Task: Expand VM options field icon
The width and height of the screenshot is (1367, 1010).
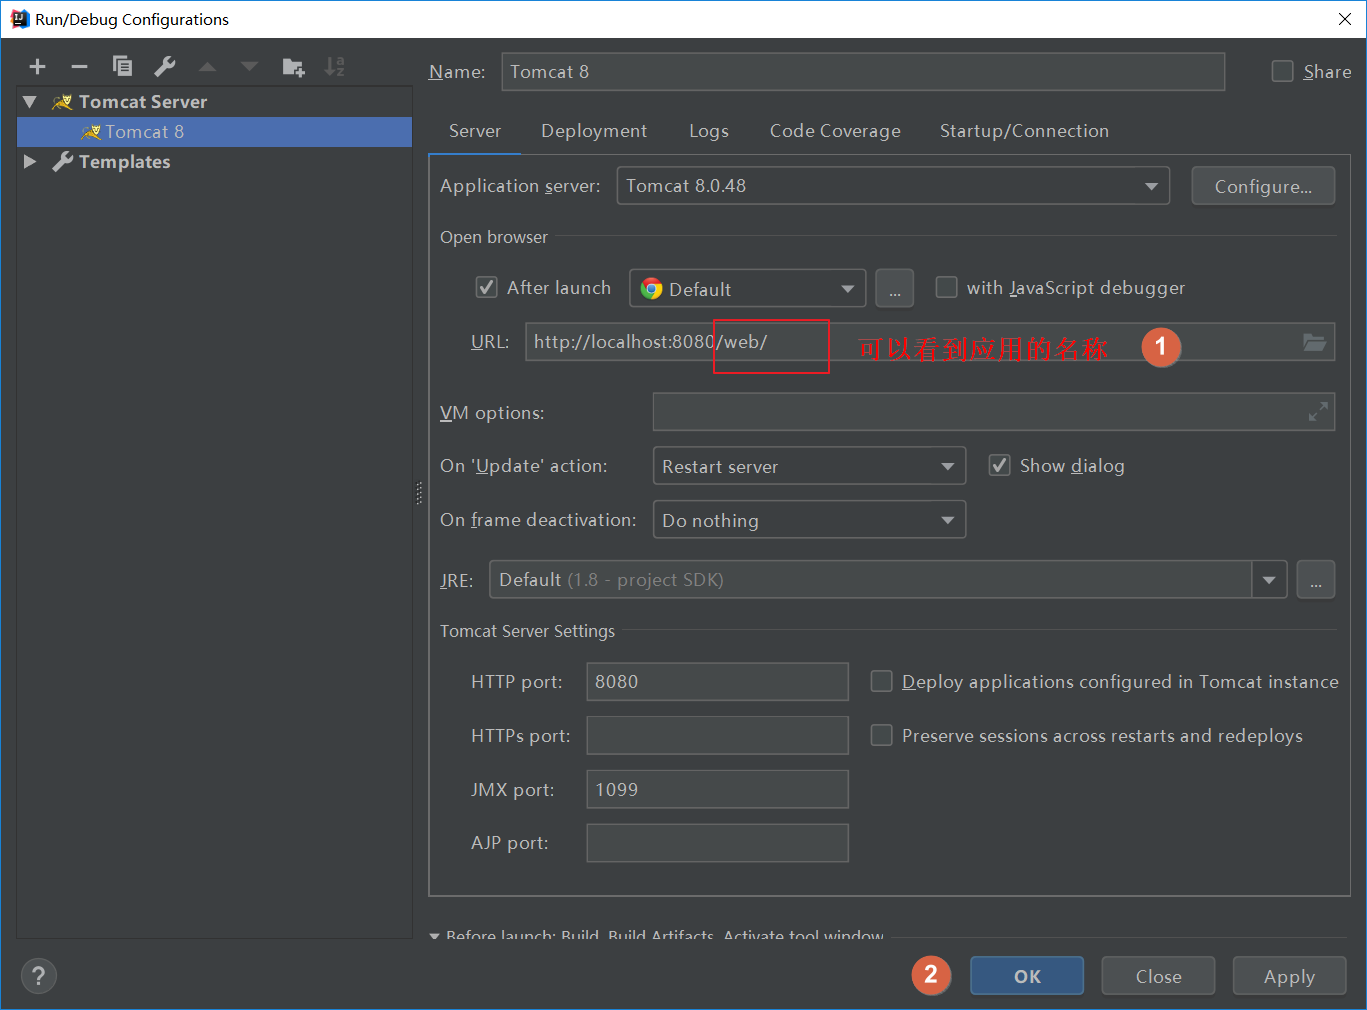Action: coord(1319,411)
